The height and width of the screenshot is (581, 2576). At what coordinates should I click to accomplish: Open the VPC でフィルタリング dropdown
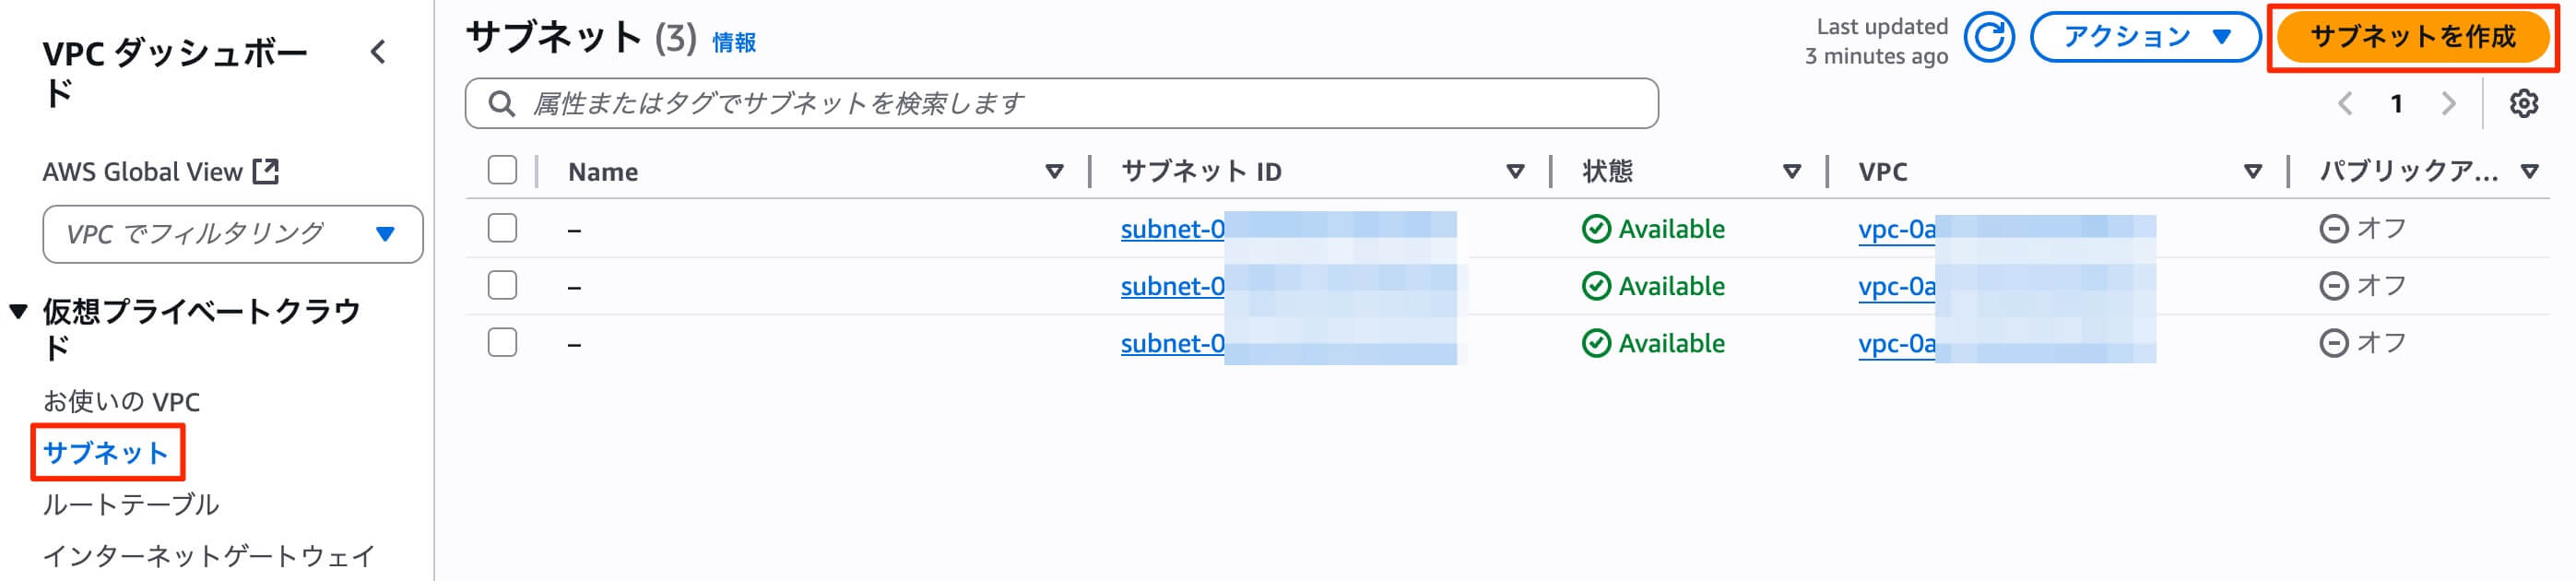[x=232, y=233]
